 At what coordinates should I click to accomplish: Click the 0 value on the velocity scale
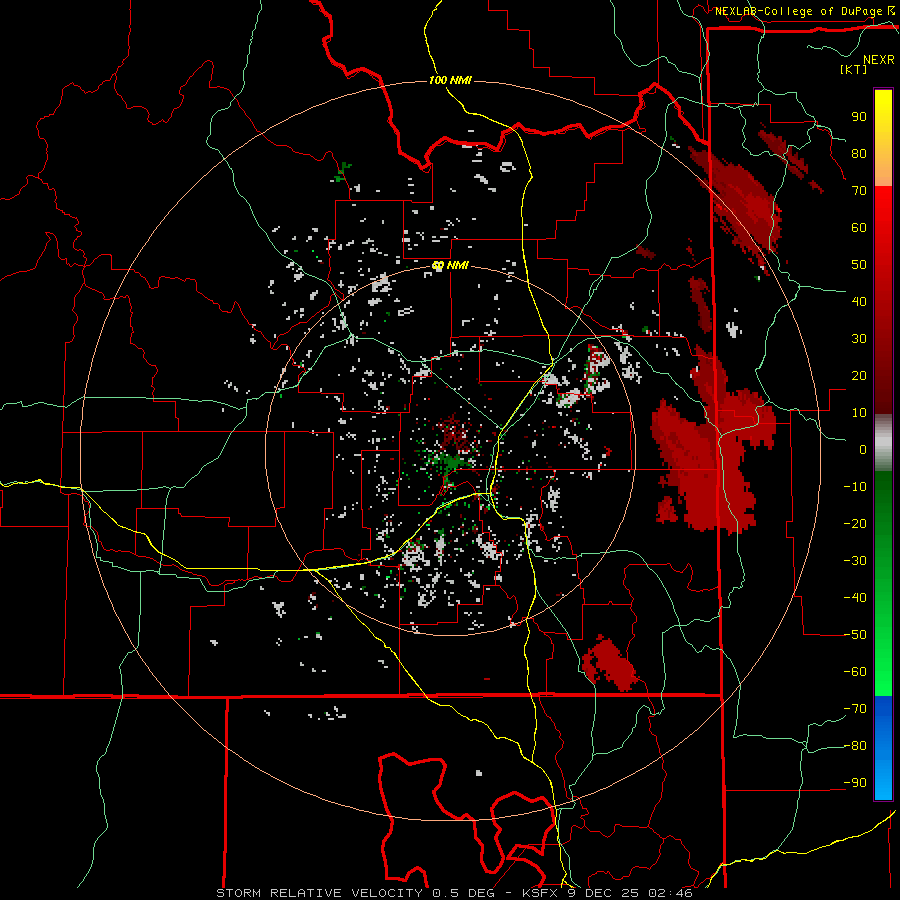(863, 450)
